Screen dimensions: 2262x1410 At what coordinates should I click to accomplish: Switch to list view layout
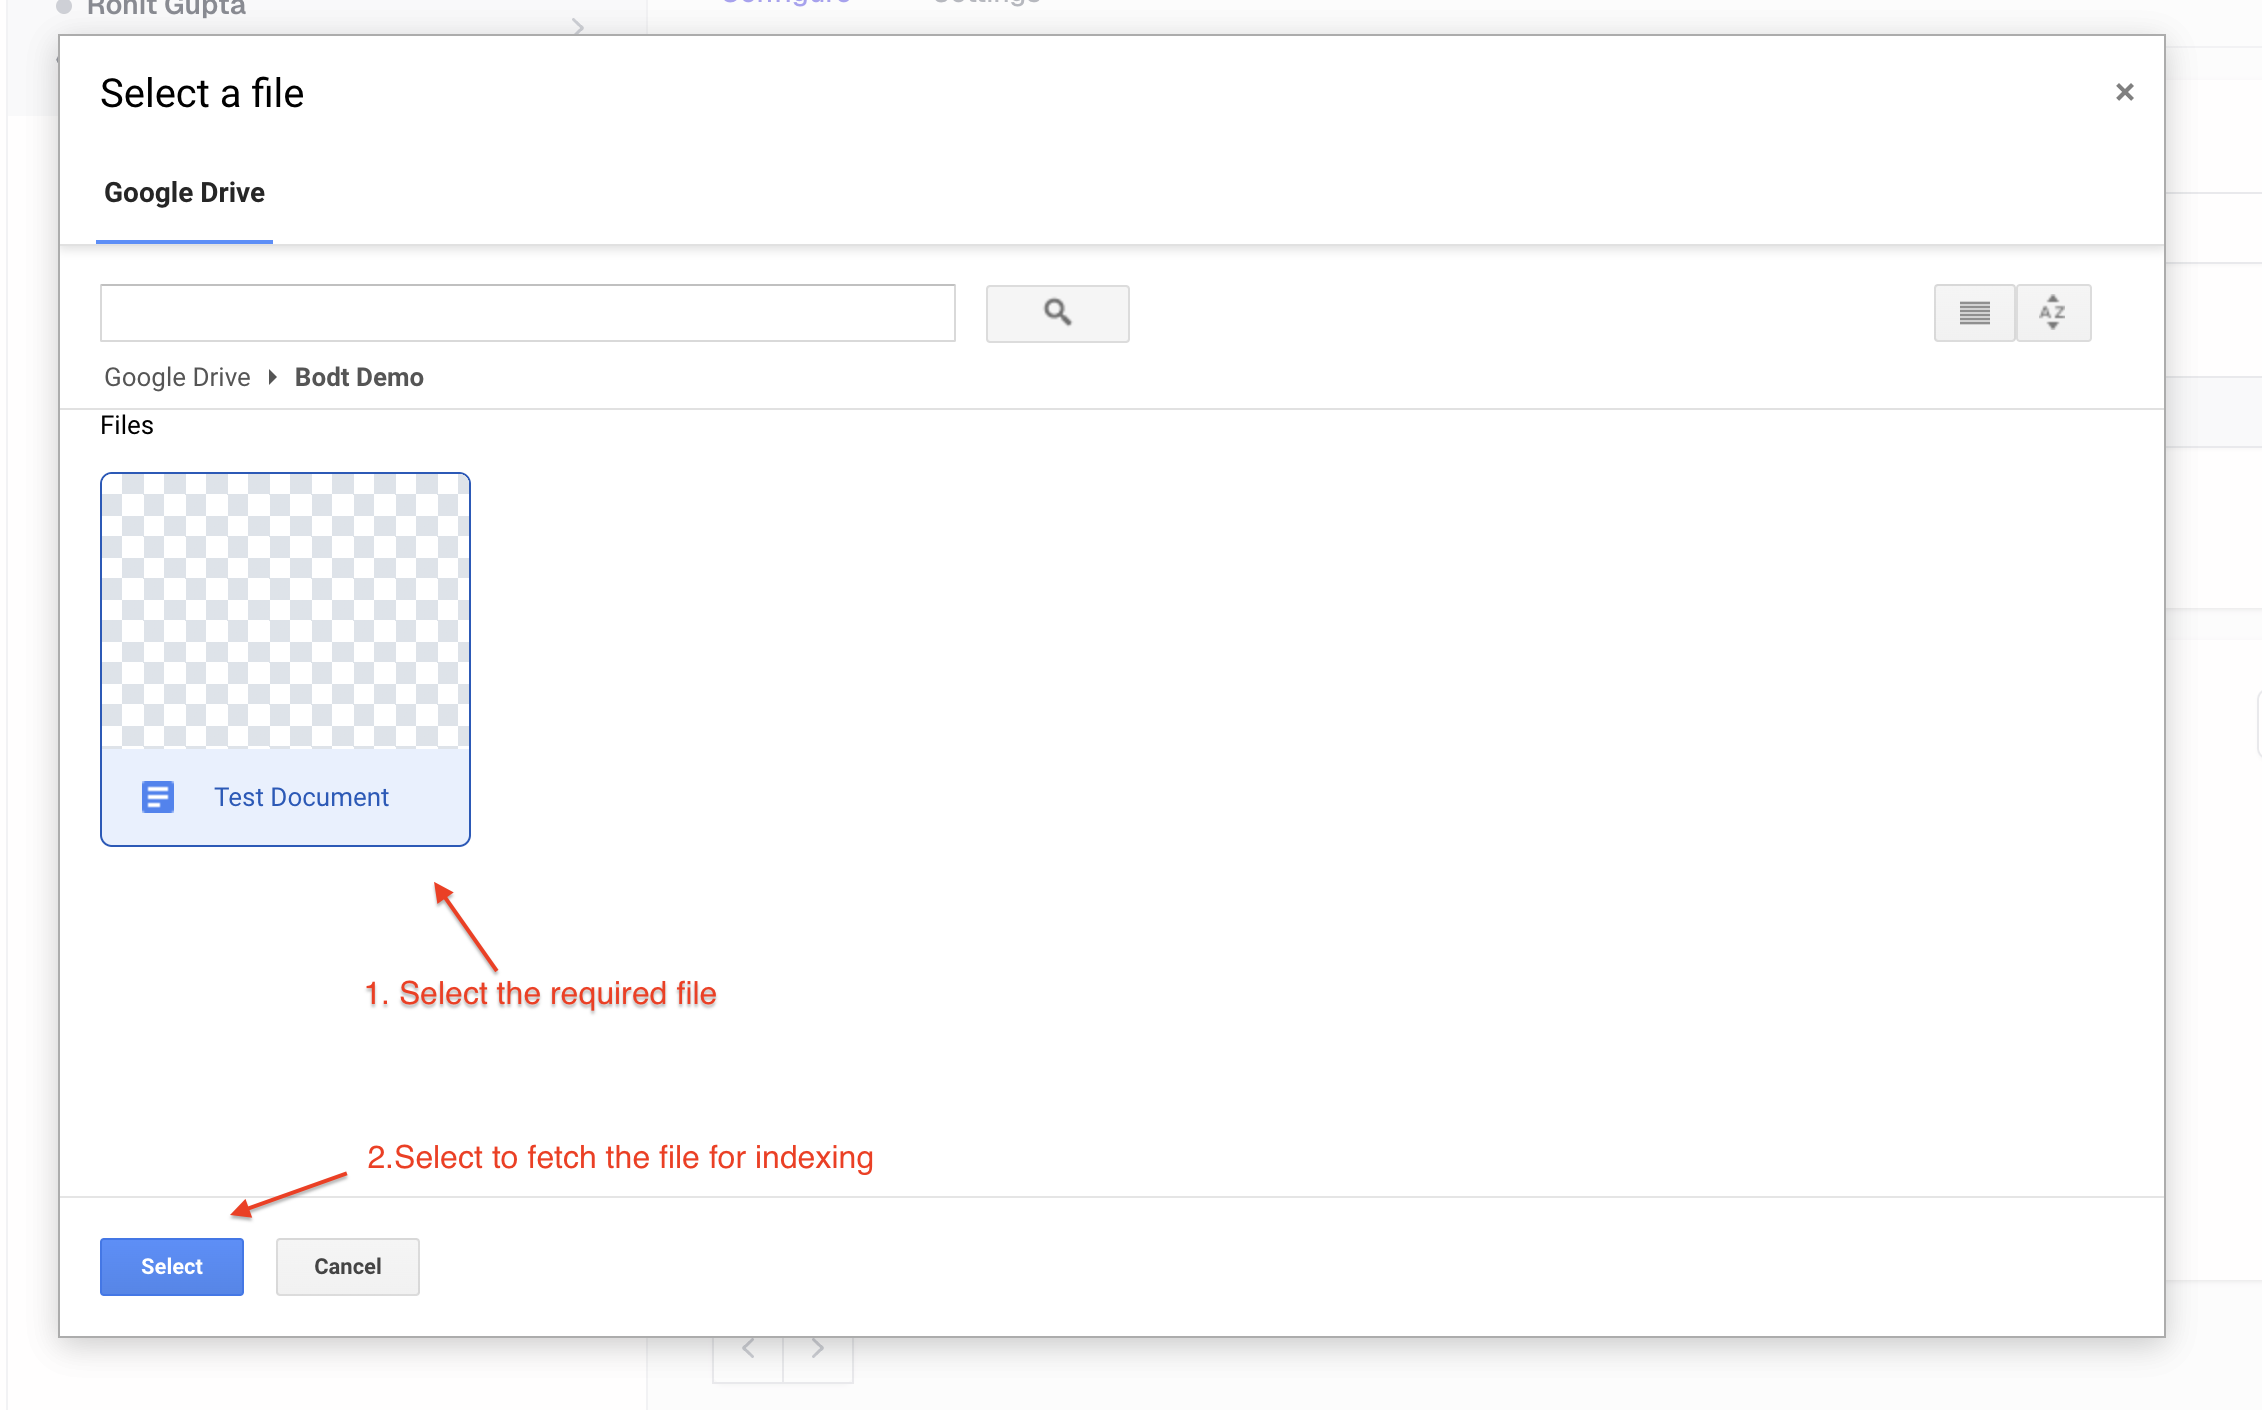[1974, 313]
